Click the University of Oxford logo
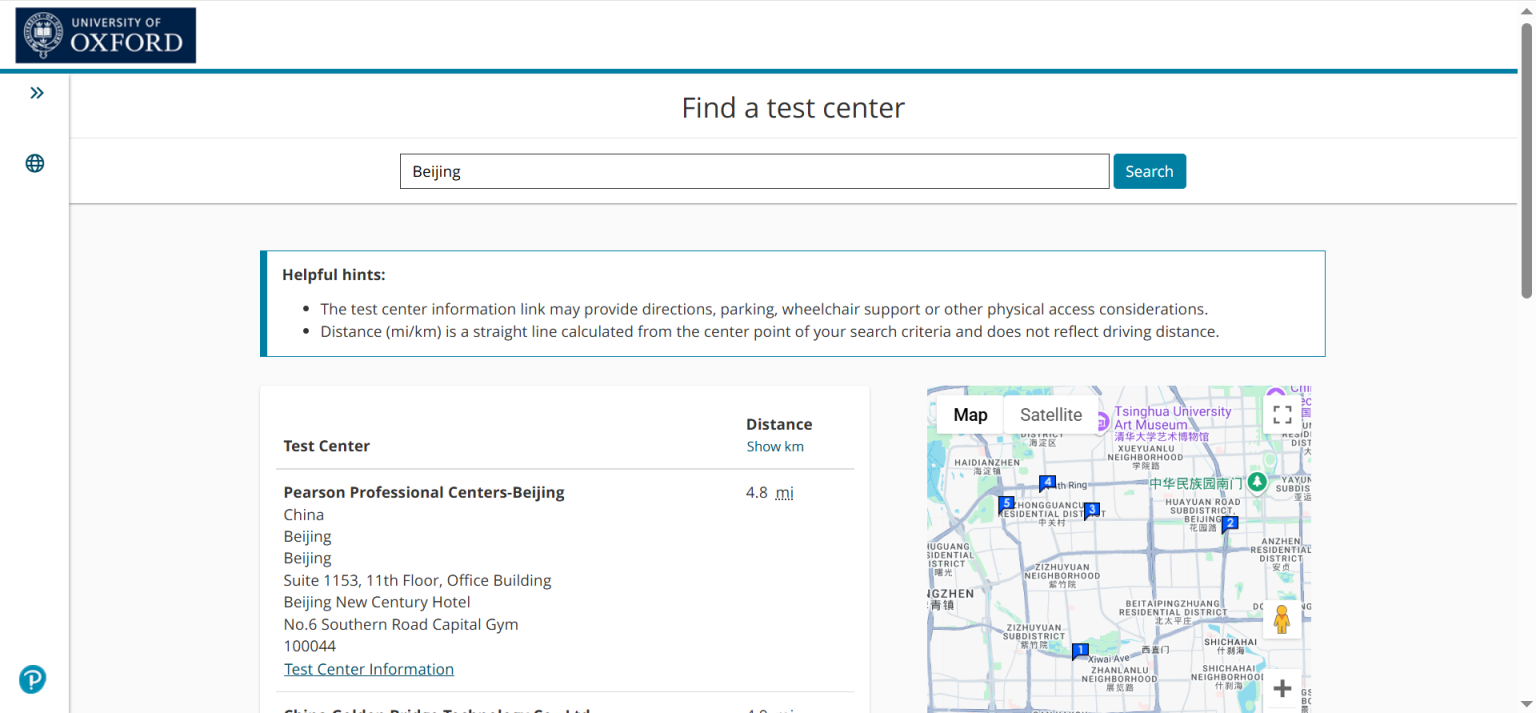Image resolution: width=1536 pixels, height=713 pixels. pyautogui.click(x=106, y=35)
